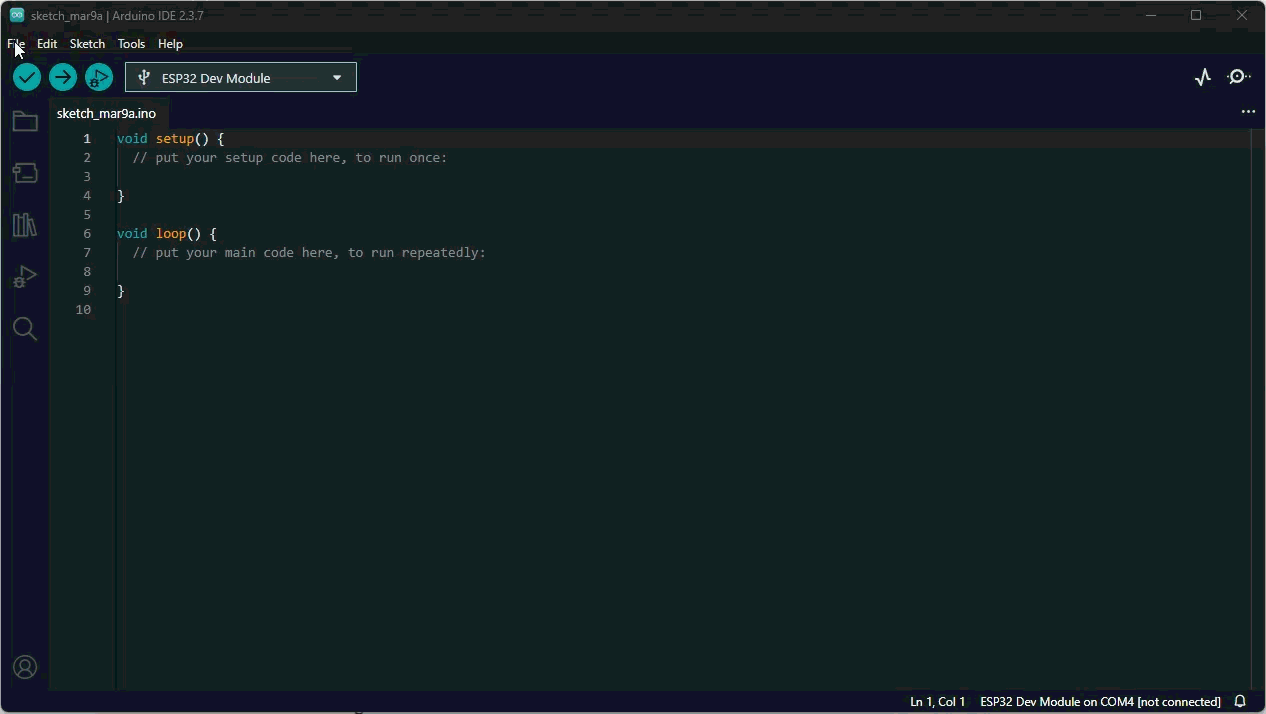Viewport: 1266px width, 714px height.
Task: Open the Sketch menu
Action: pyautogui.click(x=87, y=44)
